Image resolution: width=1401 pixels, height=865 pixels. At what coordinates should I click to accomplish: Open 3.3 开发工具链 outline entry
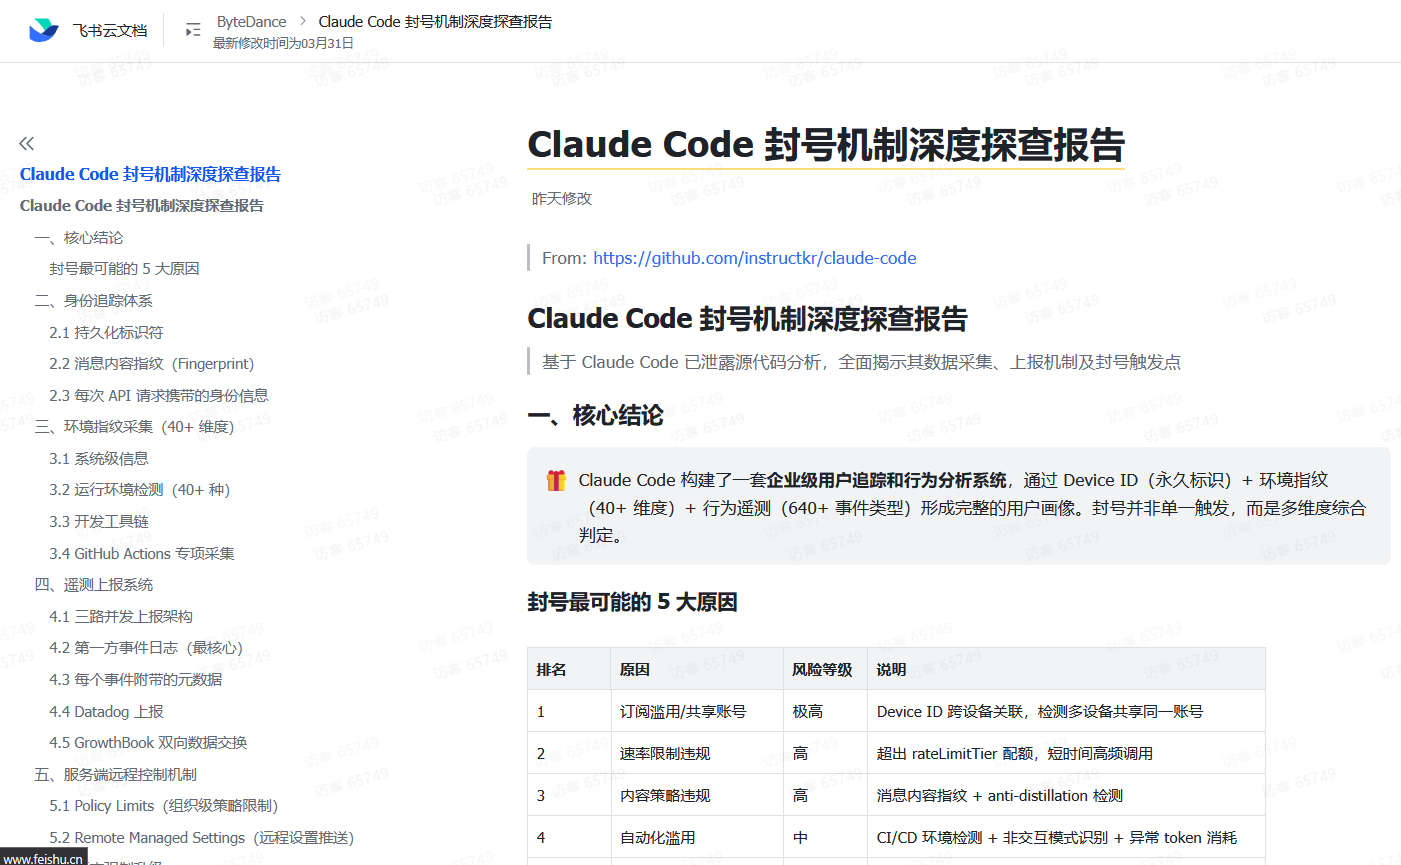coord(99,522)
